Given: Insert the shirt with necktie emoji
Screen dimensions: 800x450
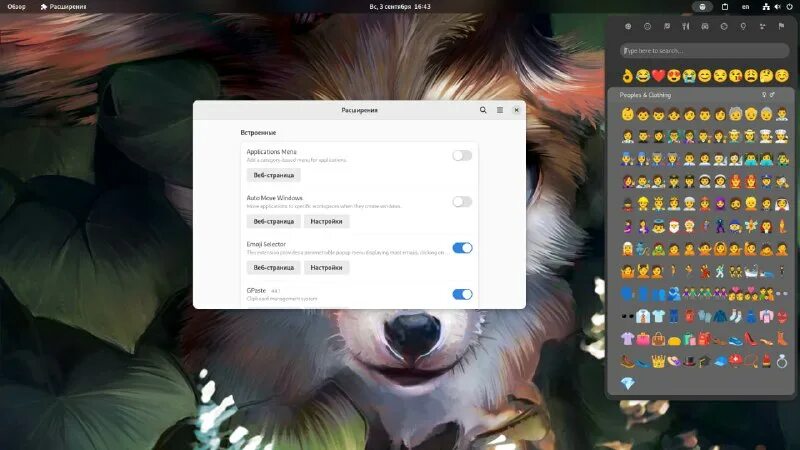Looking at the screenshot, I should pyautogui.click(x=643, y=316).
